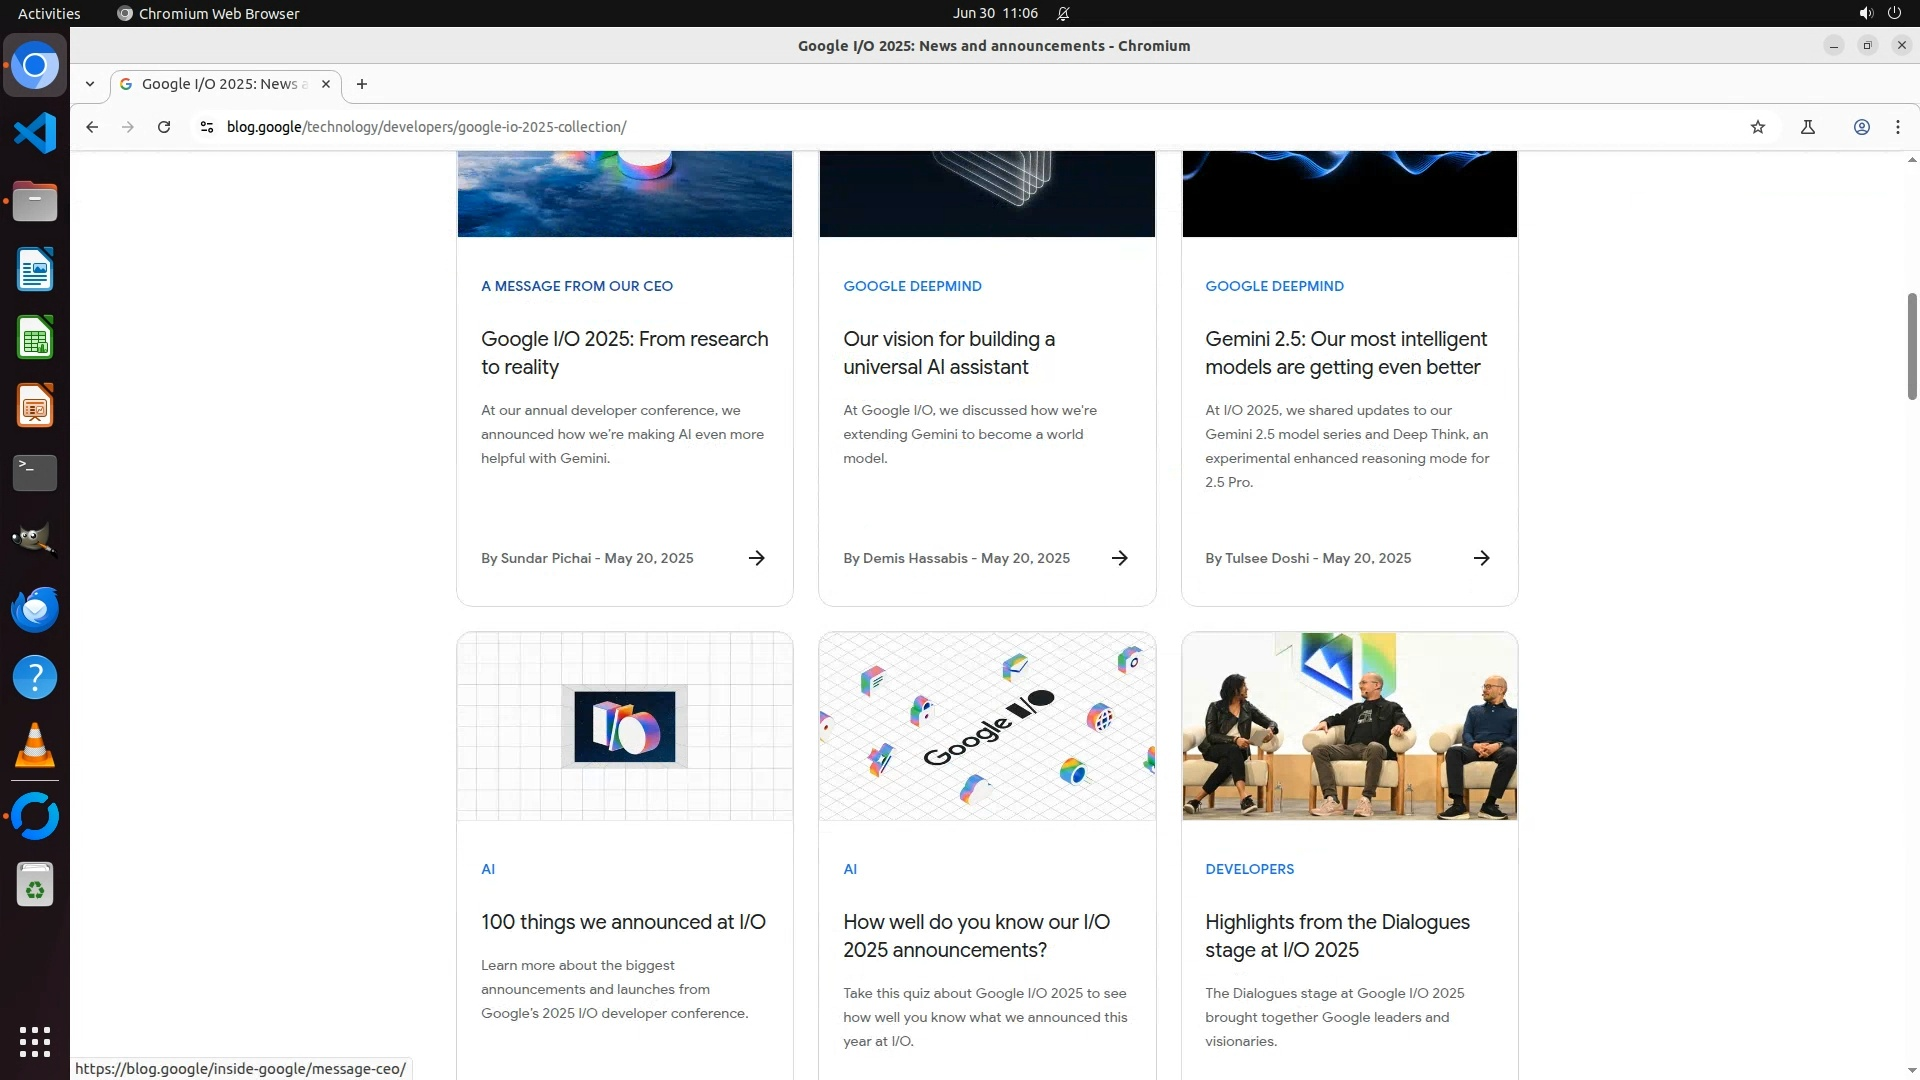
Task: Reload the current page
Action: coord(164,127)
